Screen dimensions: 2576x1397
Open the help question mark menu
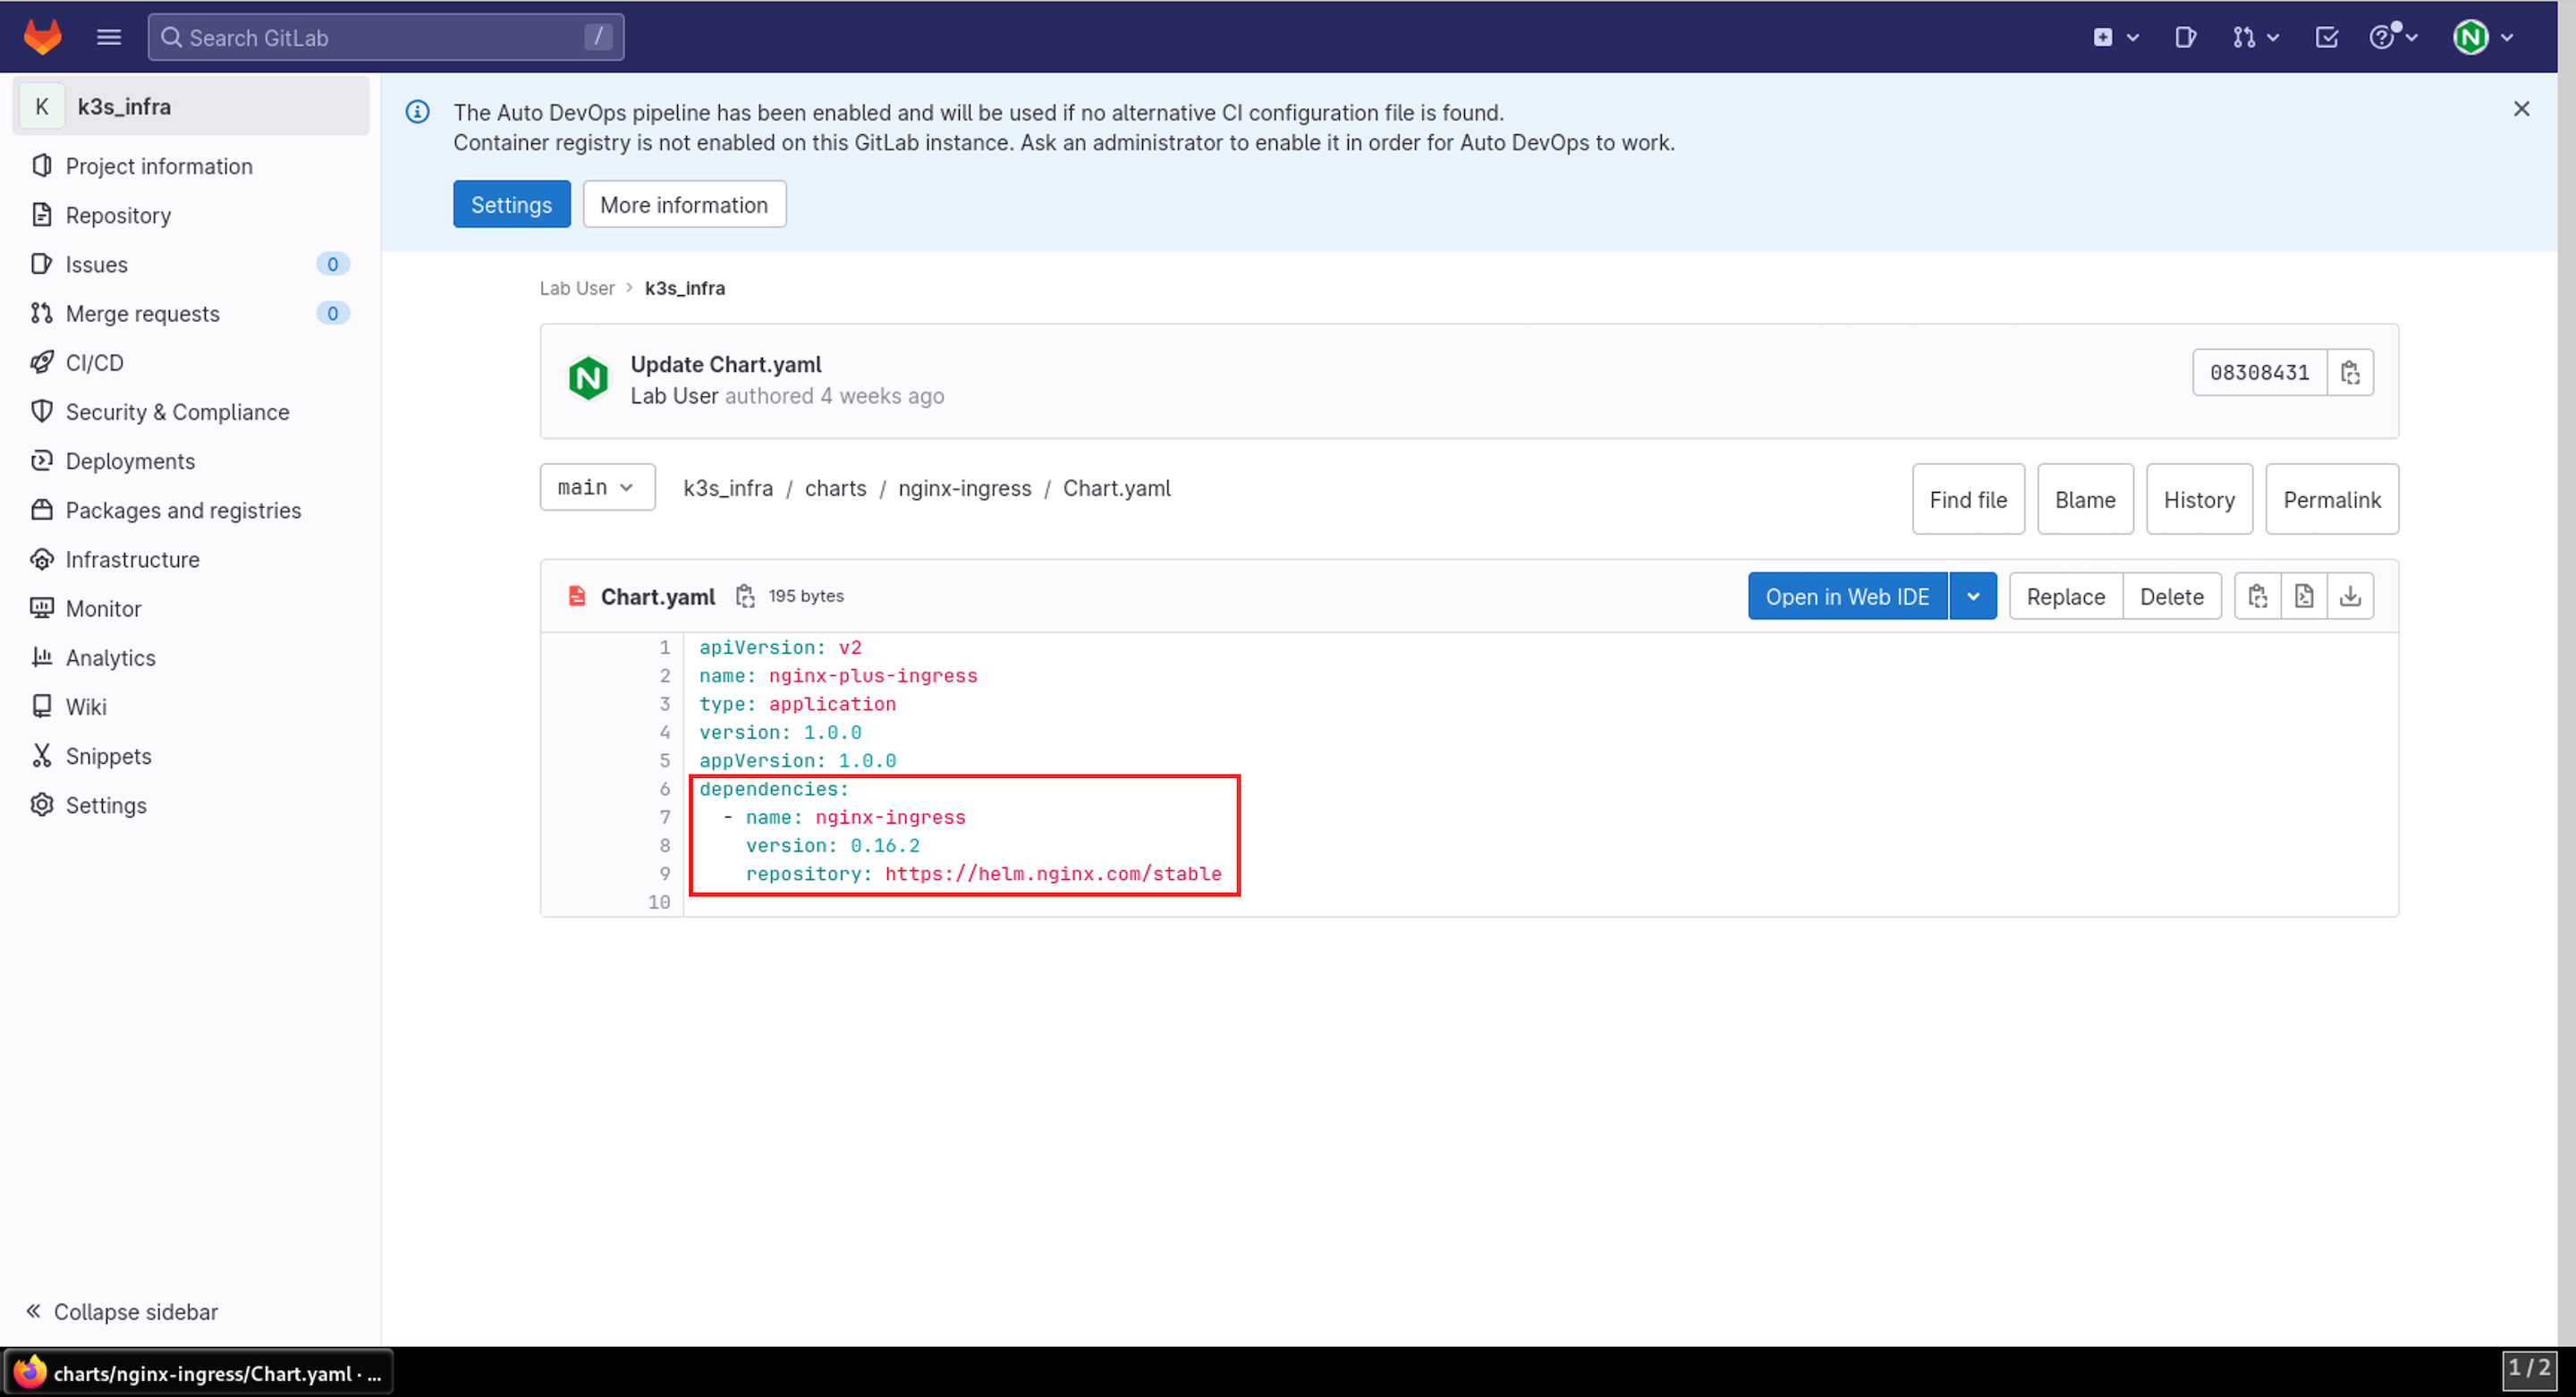(2393, 37)
